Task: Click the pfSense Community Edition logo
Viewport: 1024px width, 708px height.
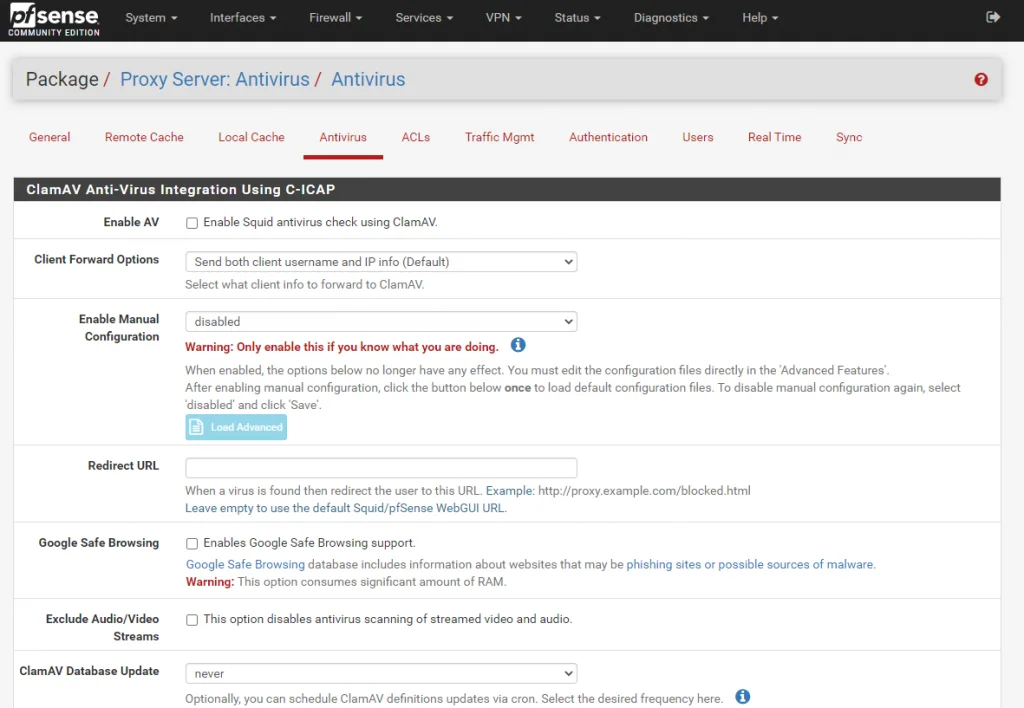Action: coord(54,20)
